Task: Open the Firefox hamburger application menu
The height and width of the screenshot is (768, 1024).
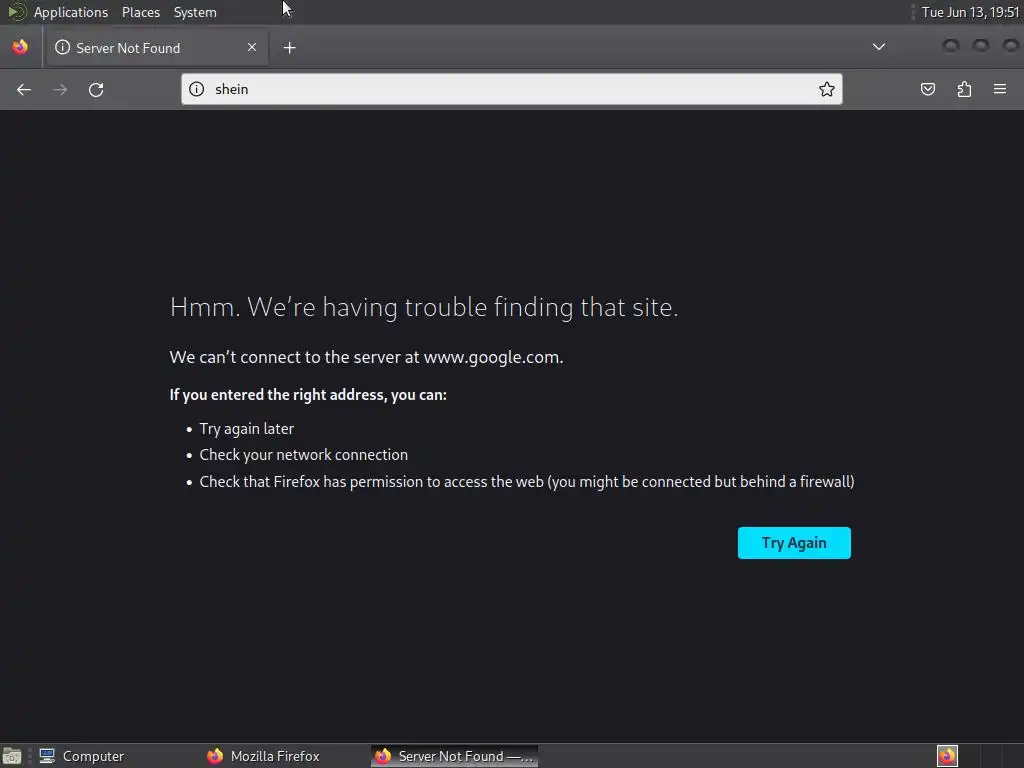Action: click(1000, 89)
